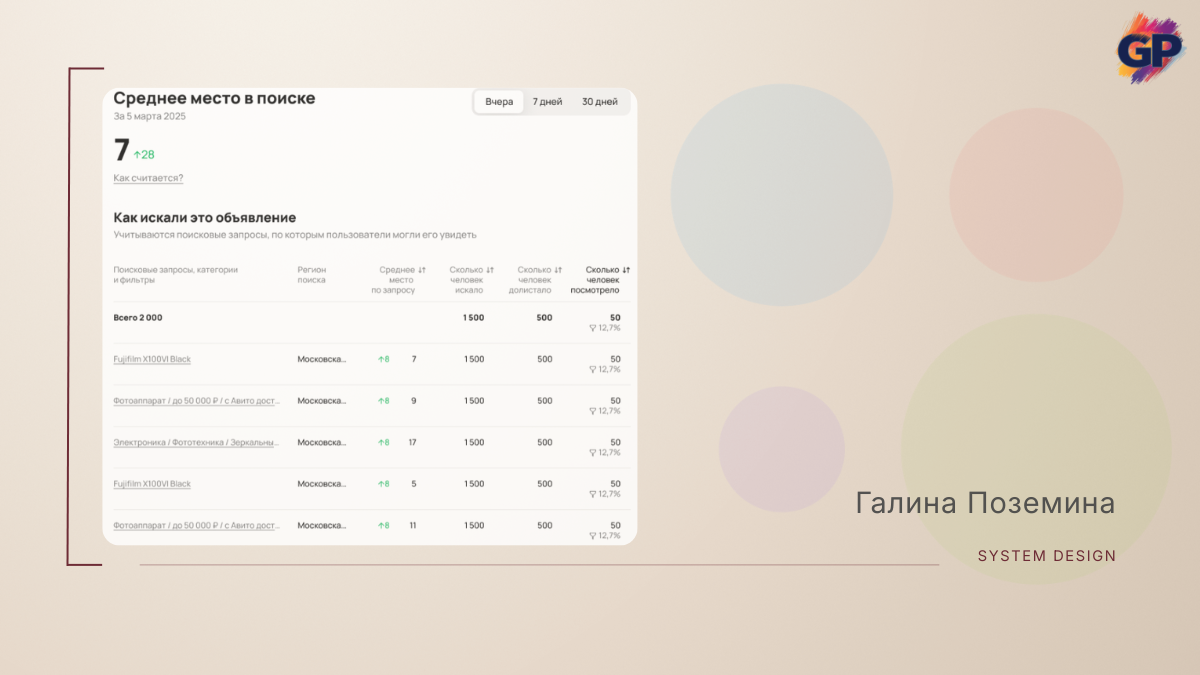The width and height of the screenshot is (1200, 675).
Task: Open Fujifilm X100VI Black query with place 7
Action: click(x=152, y=359)
